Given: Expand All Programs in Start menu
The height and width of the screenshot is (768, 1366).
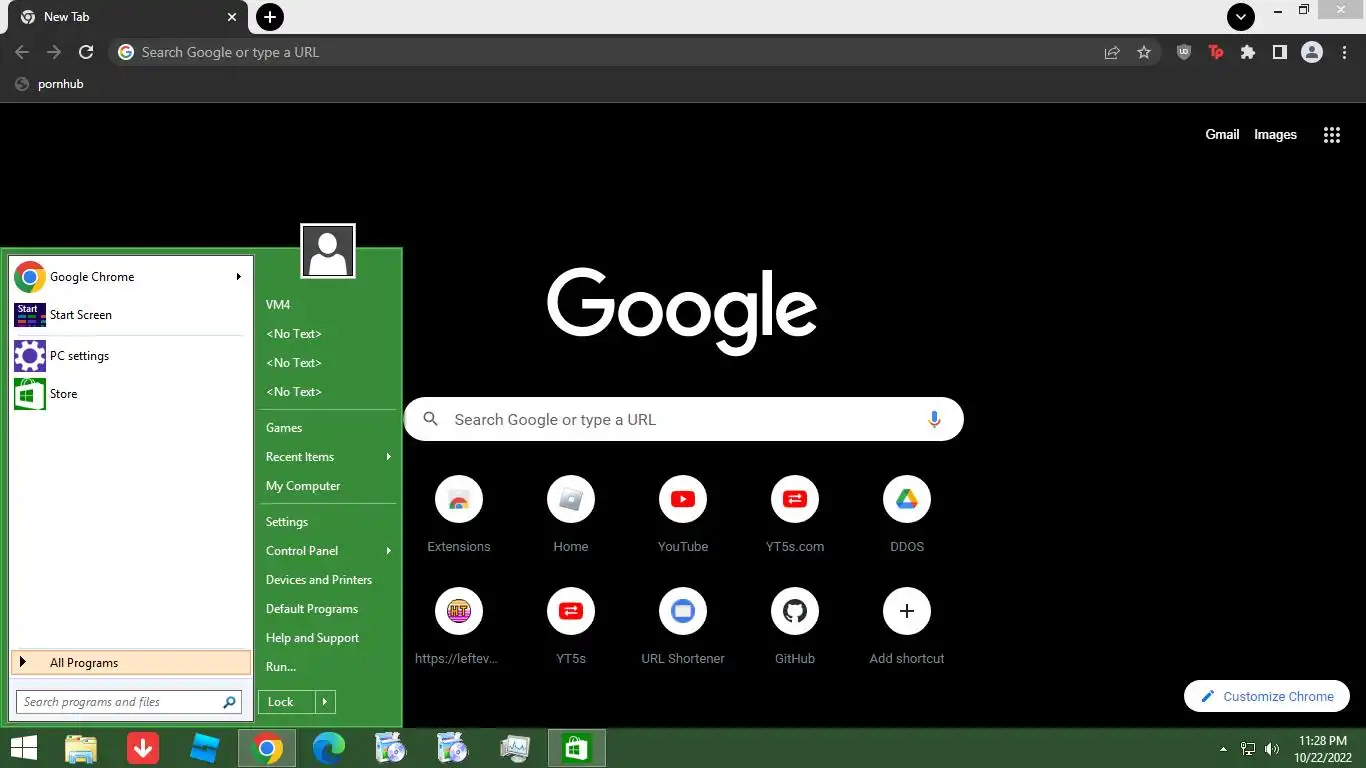Looking at the screenshot, I should (x=131, y=662).
